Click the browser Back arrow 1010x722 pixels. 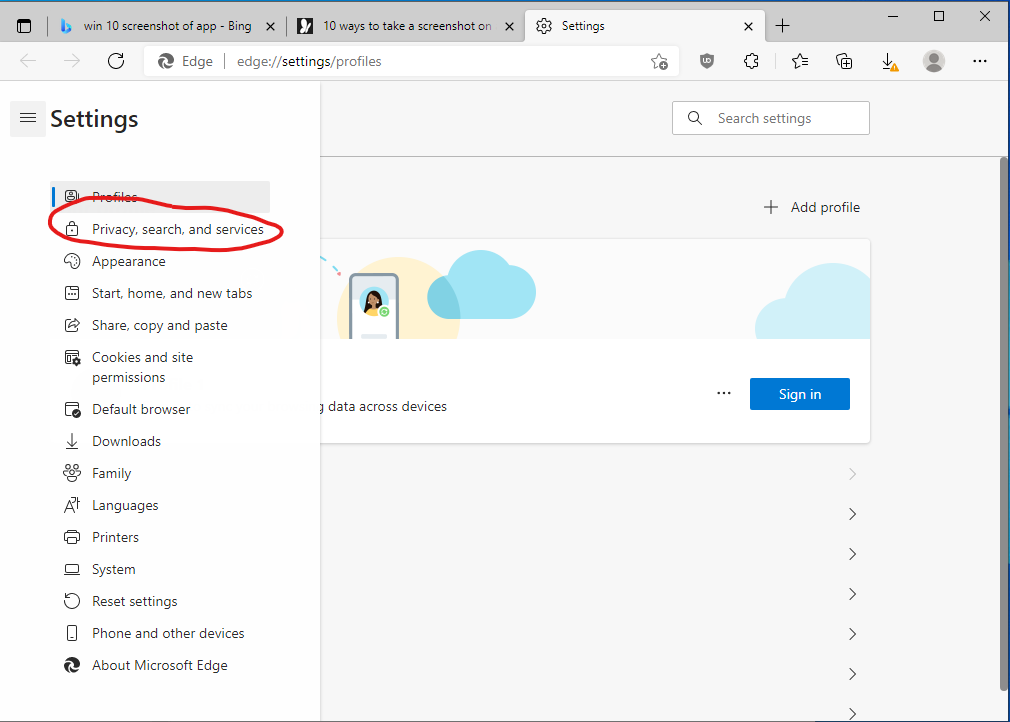[x=28, y=61]
